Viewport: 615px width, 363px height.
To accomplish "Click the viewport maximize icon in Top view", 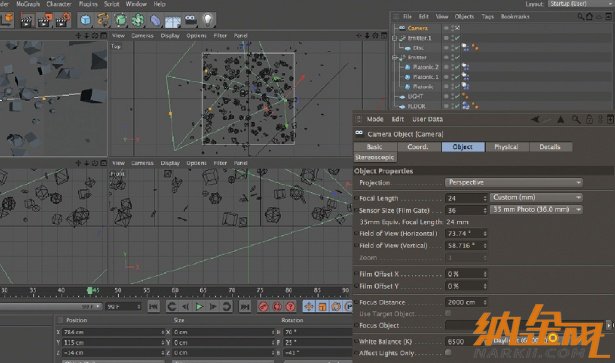I will coord(383,36).
